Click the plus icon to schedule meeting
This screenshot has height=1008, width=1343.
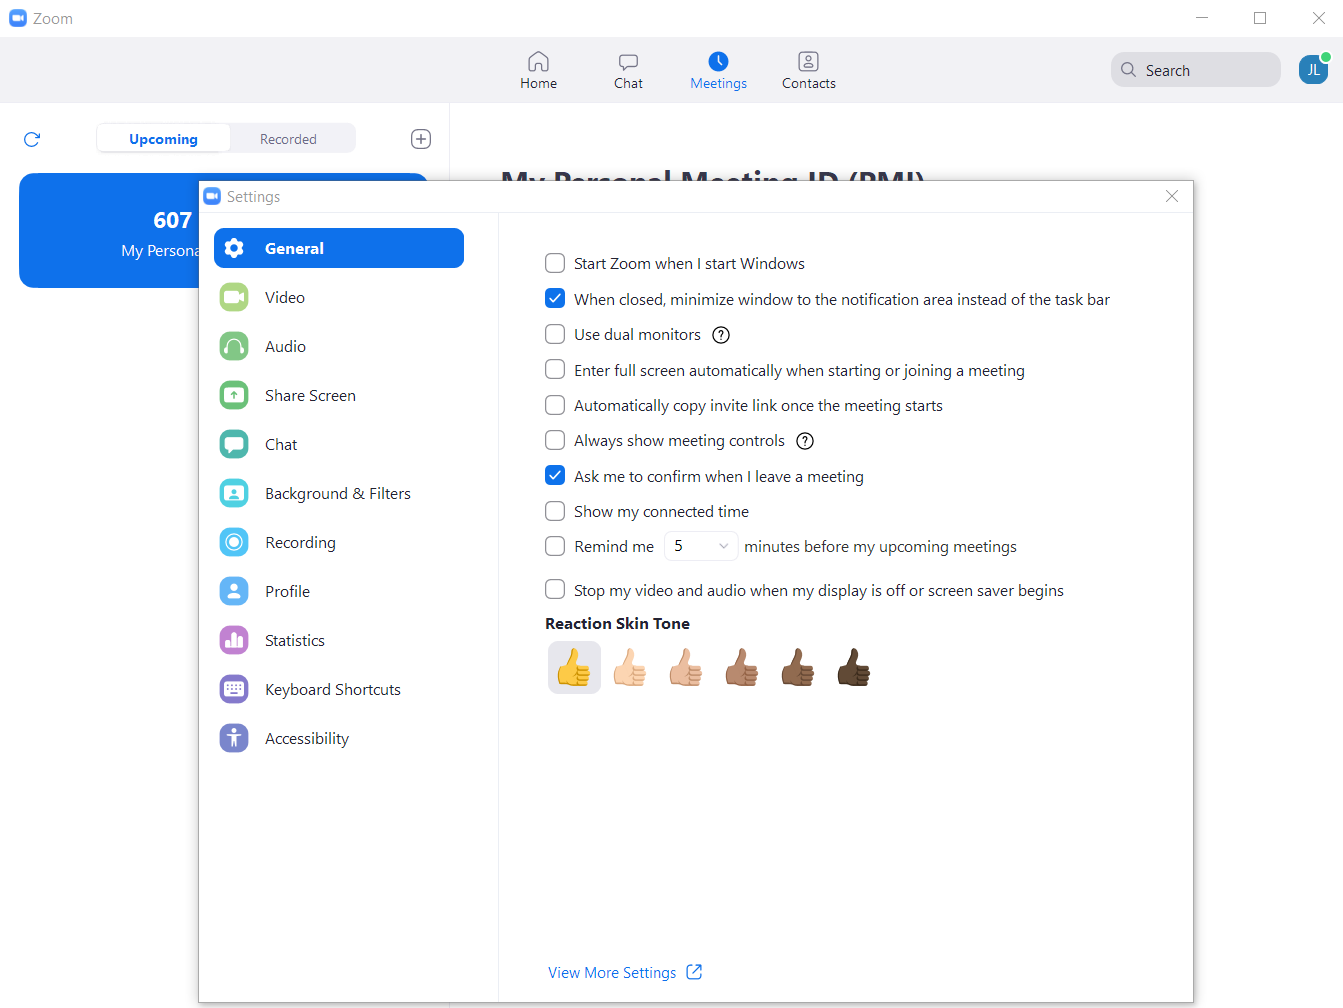click(x=421, y=139)
